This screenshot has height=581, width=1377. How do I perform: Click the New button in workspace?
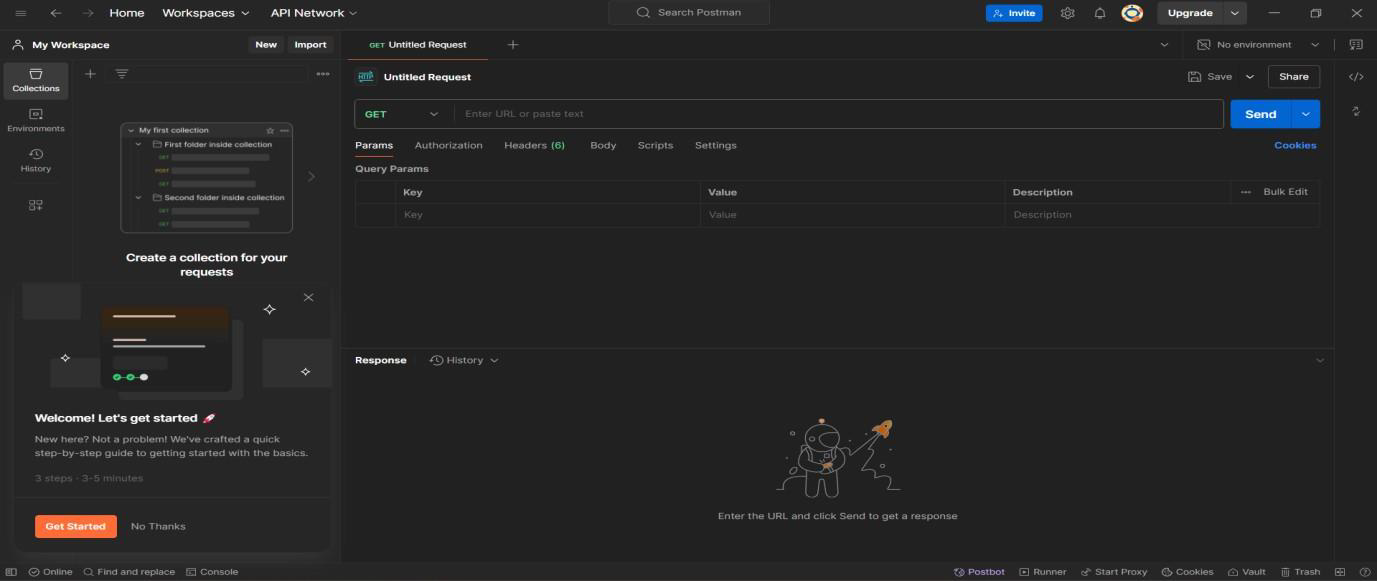pyautogui.click(x=266, y=45)
